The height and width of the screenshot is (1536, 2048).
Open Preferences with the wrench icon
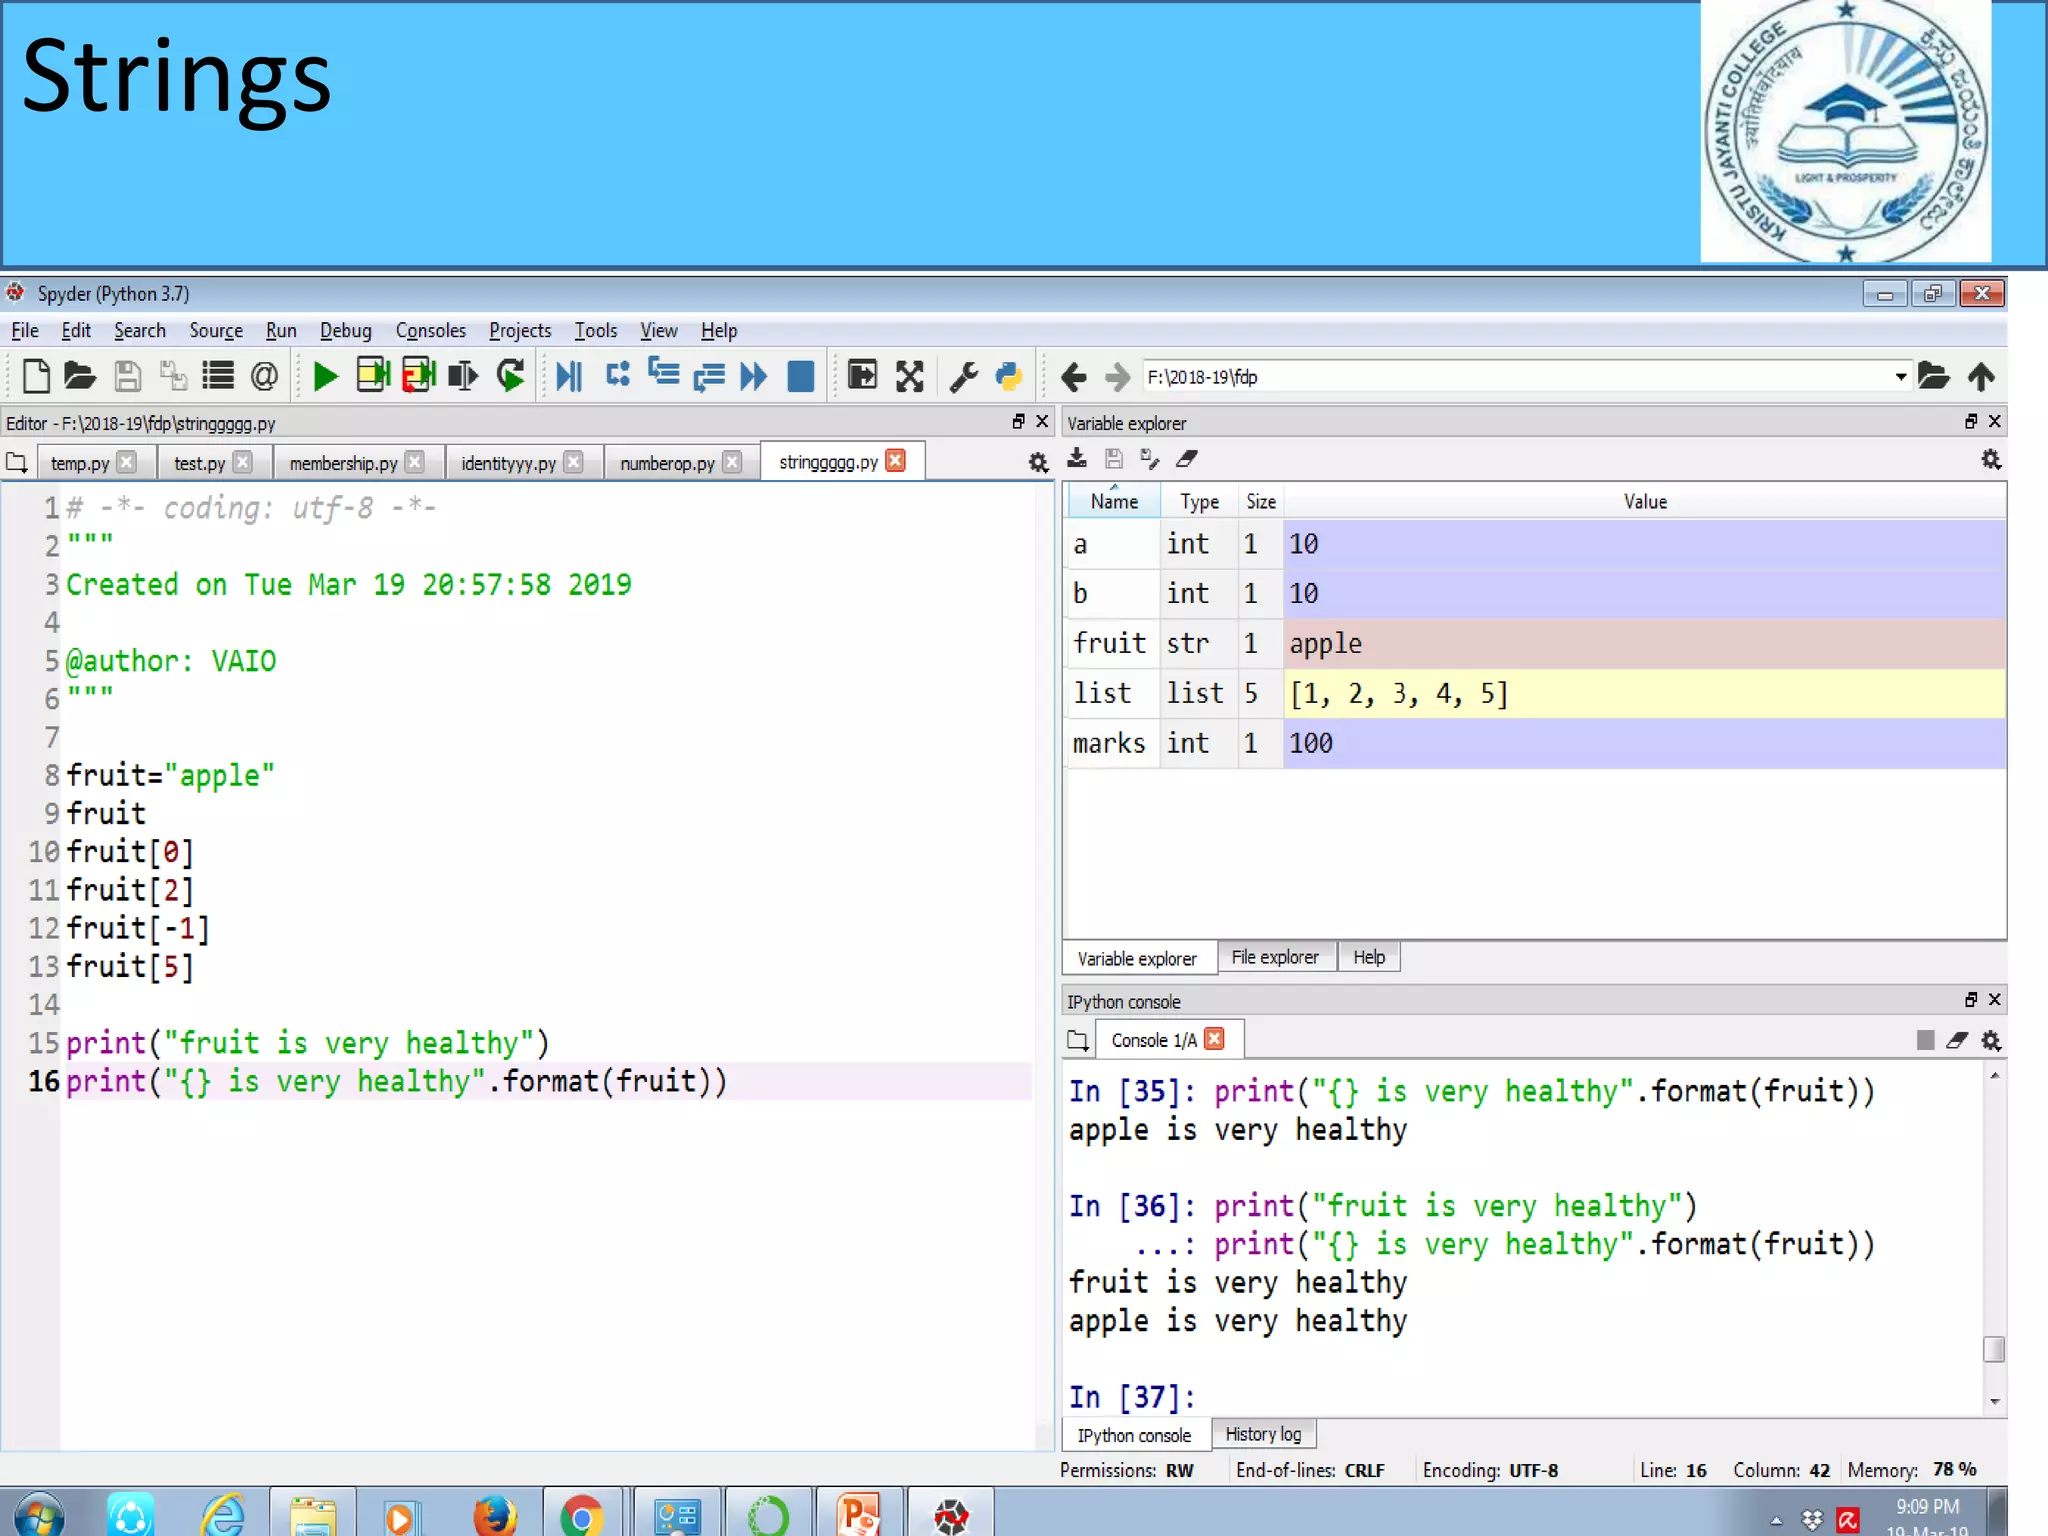click(963, 377)
